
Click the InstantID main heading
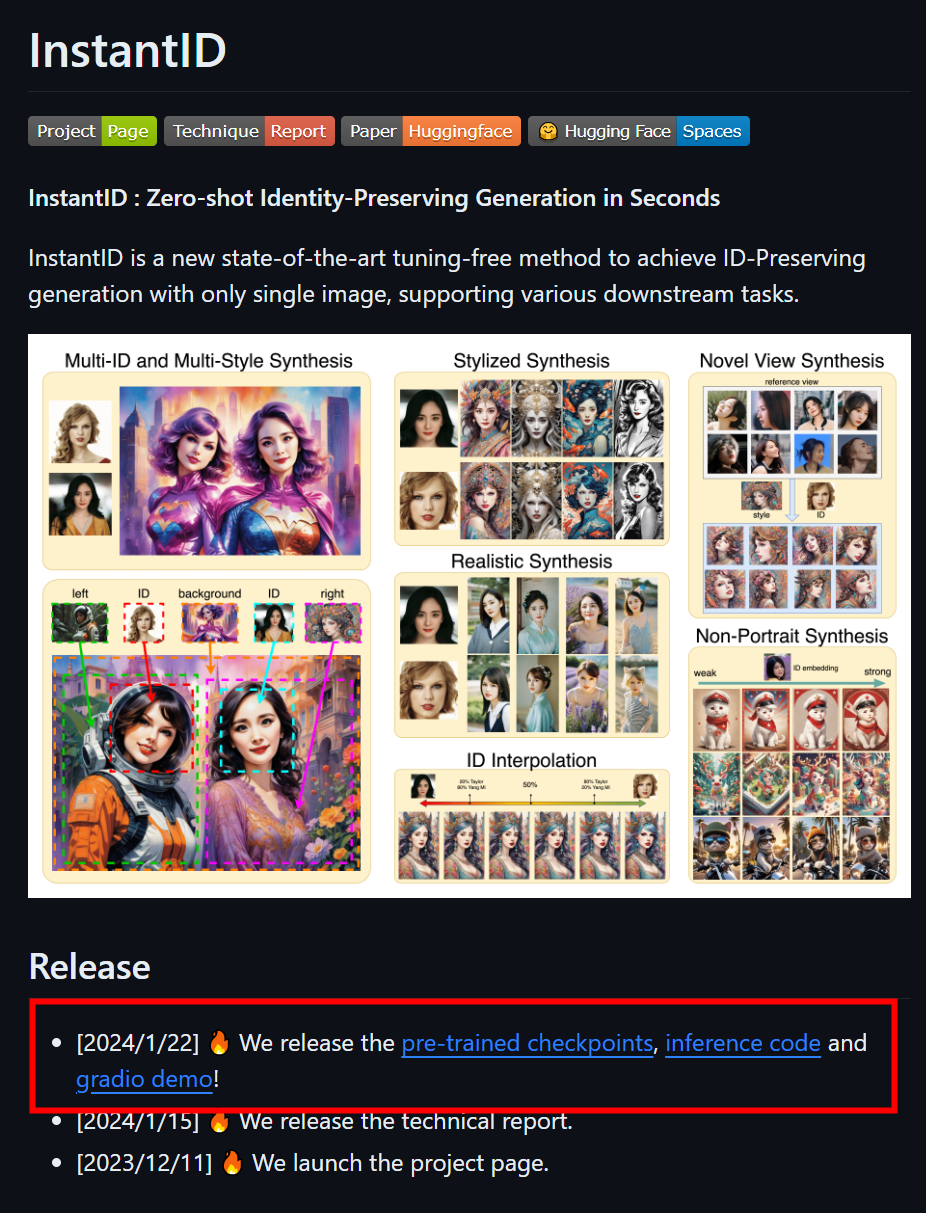tap(128, 50)
